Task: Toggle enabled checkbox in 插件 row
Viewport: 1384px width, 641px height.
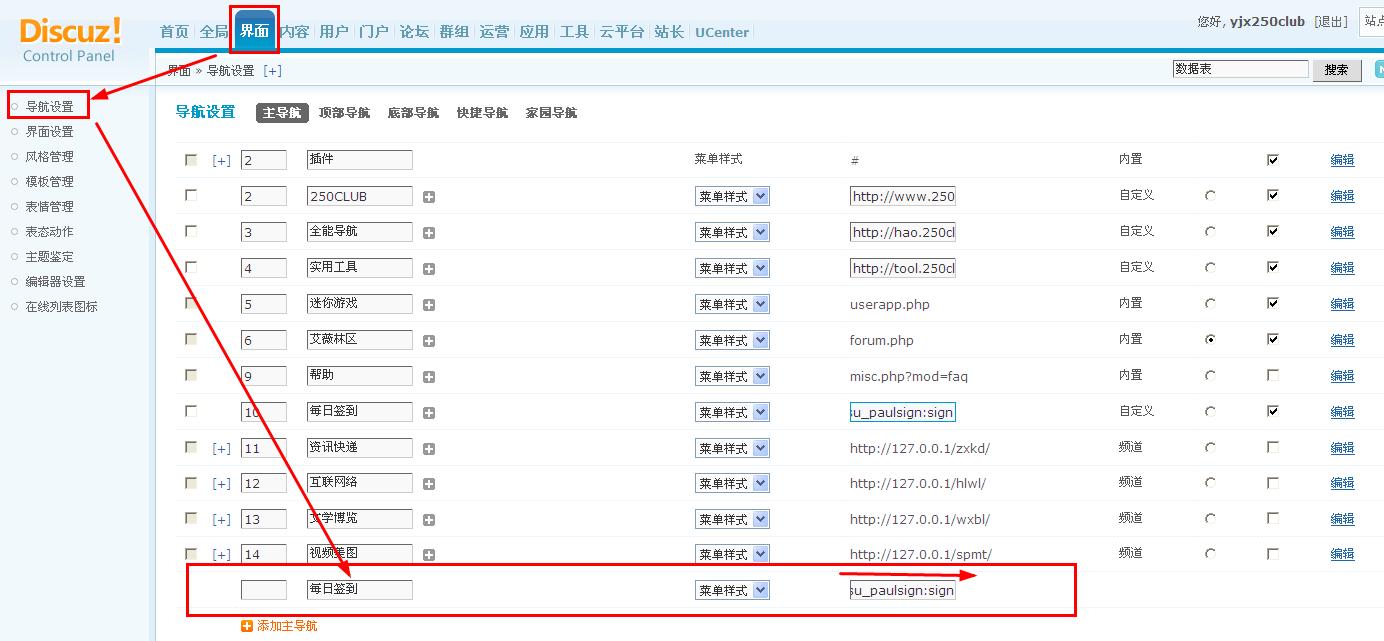Action: [x=1273, y=159]
